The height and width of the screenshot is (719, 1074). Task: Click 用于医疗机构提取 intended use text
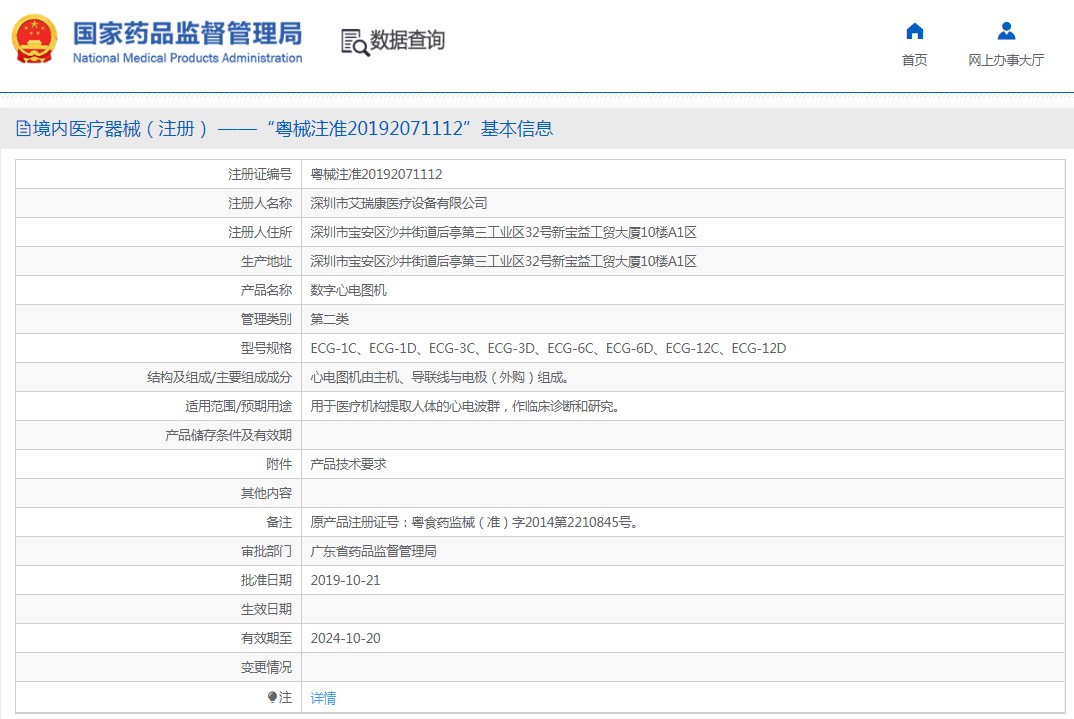[465, 406]
